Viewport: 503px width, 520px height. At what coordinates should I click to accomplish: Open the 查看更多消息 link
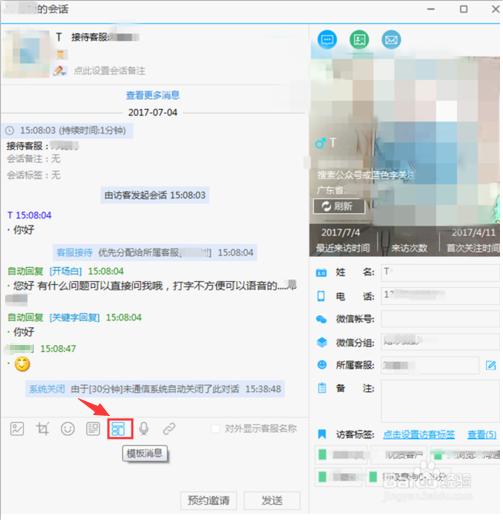coord(153,95)
